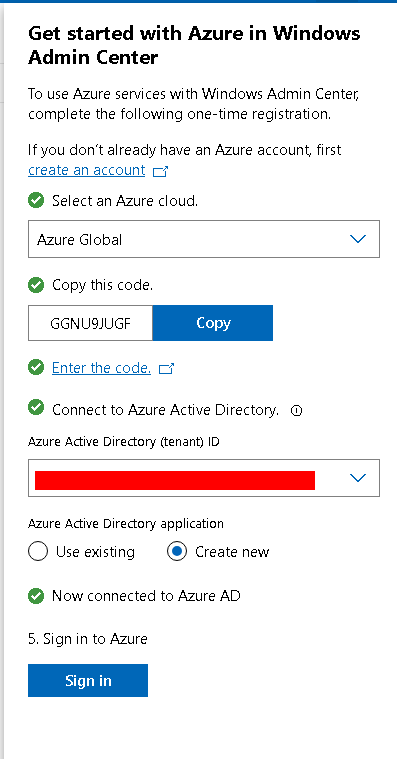Select the Create new radio button
This screenshot has width=397, height=759.
pyautogui.click(x=177, y=551)
